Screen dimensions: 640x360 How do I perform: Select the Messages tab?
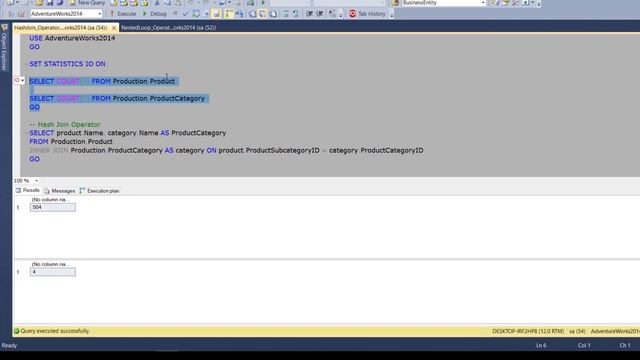[60, 191]
